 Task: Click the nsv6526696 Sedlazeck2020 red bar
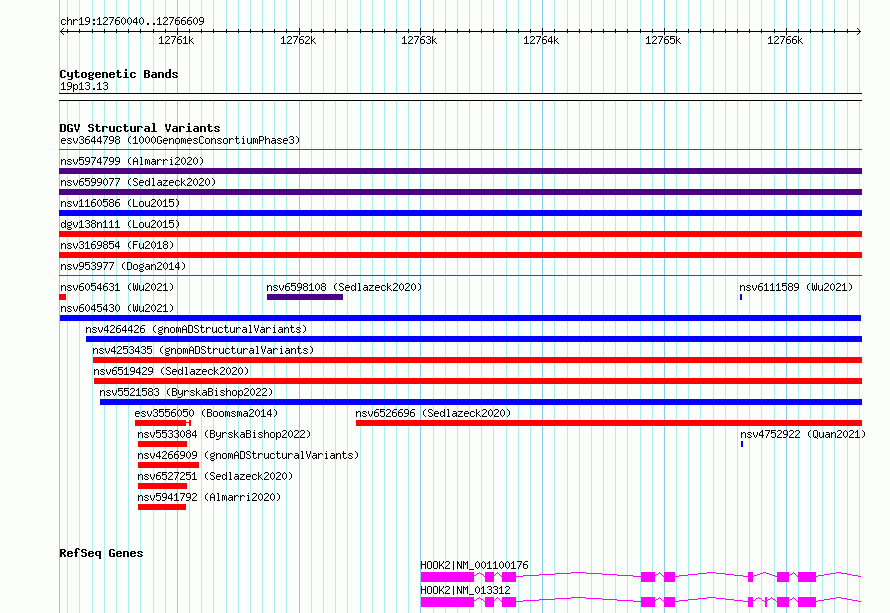608,423
